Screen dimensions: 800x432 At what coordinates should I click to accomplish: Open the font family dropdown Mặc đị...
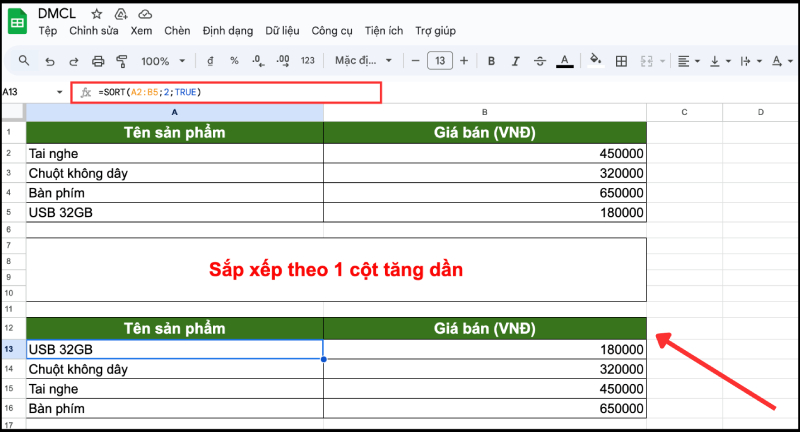point(363,61)
